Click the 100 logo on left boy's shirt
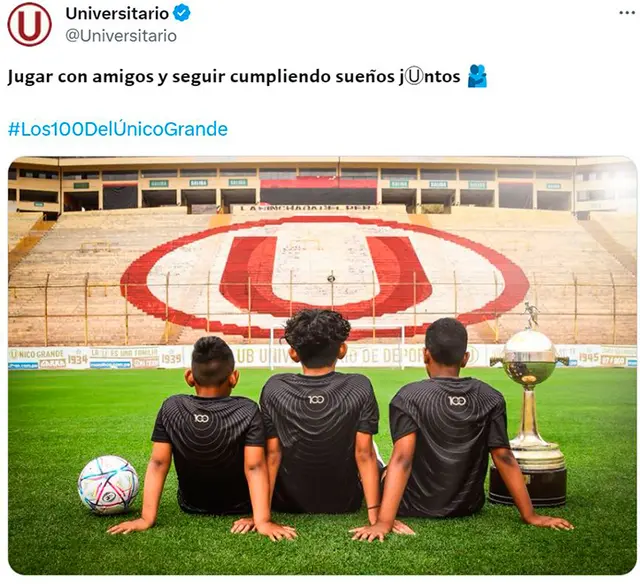Viewport: 640px width, 584px height. click(x=201, y=418)
